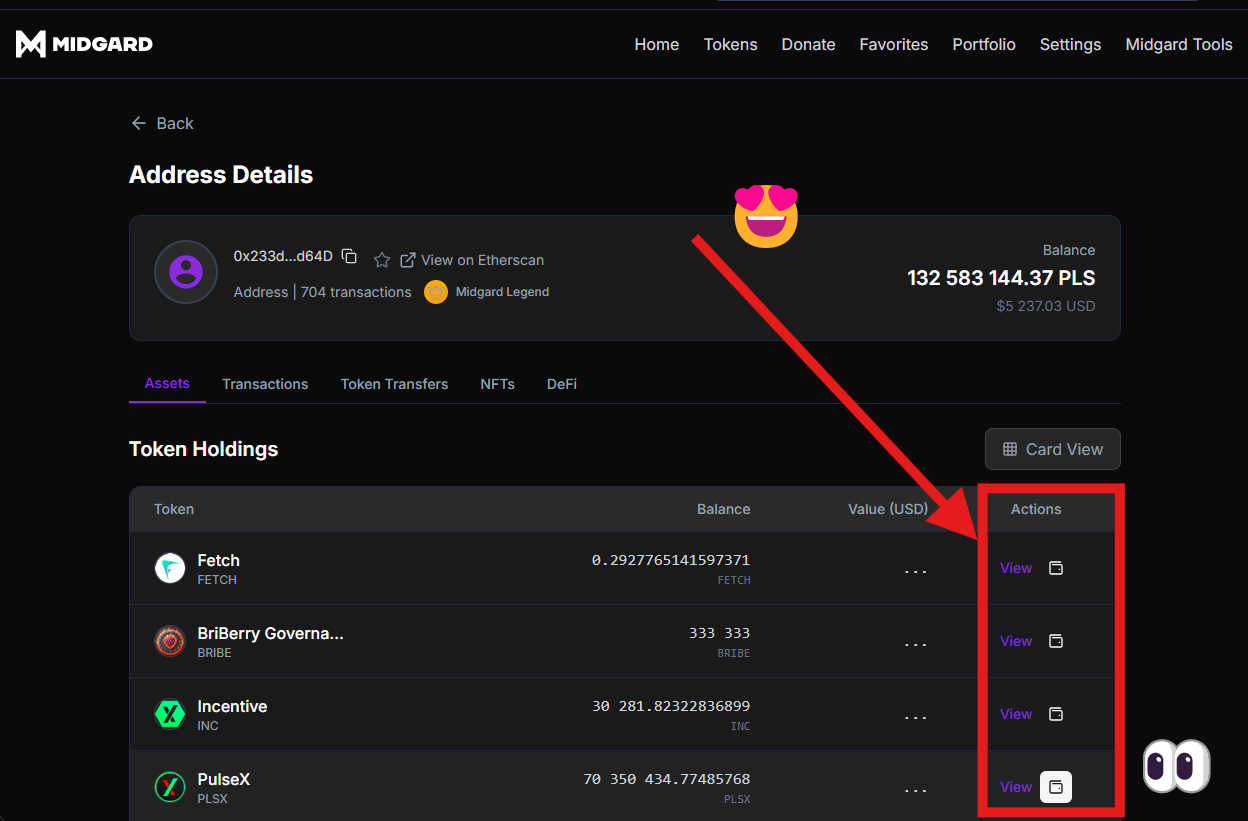This screenshot has height=821, width=1248.
Task: Click the back arrow icon
Action: (139, 123)
